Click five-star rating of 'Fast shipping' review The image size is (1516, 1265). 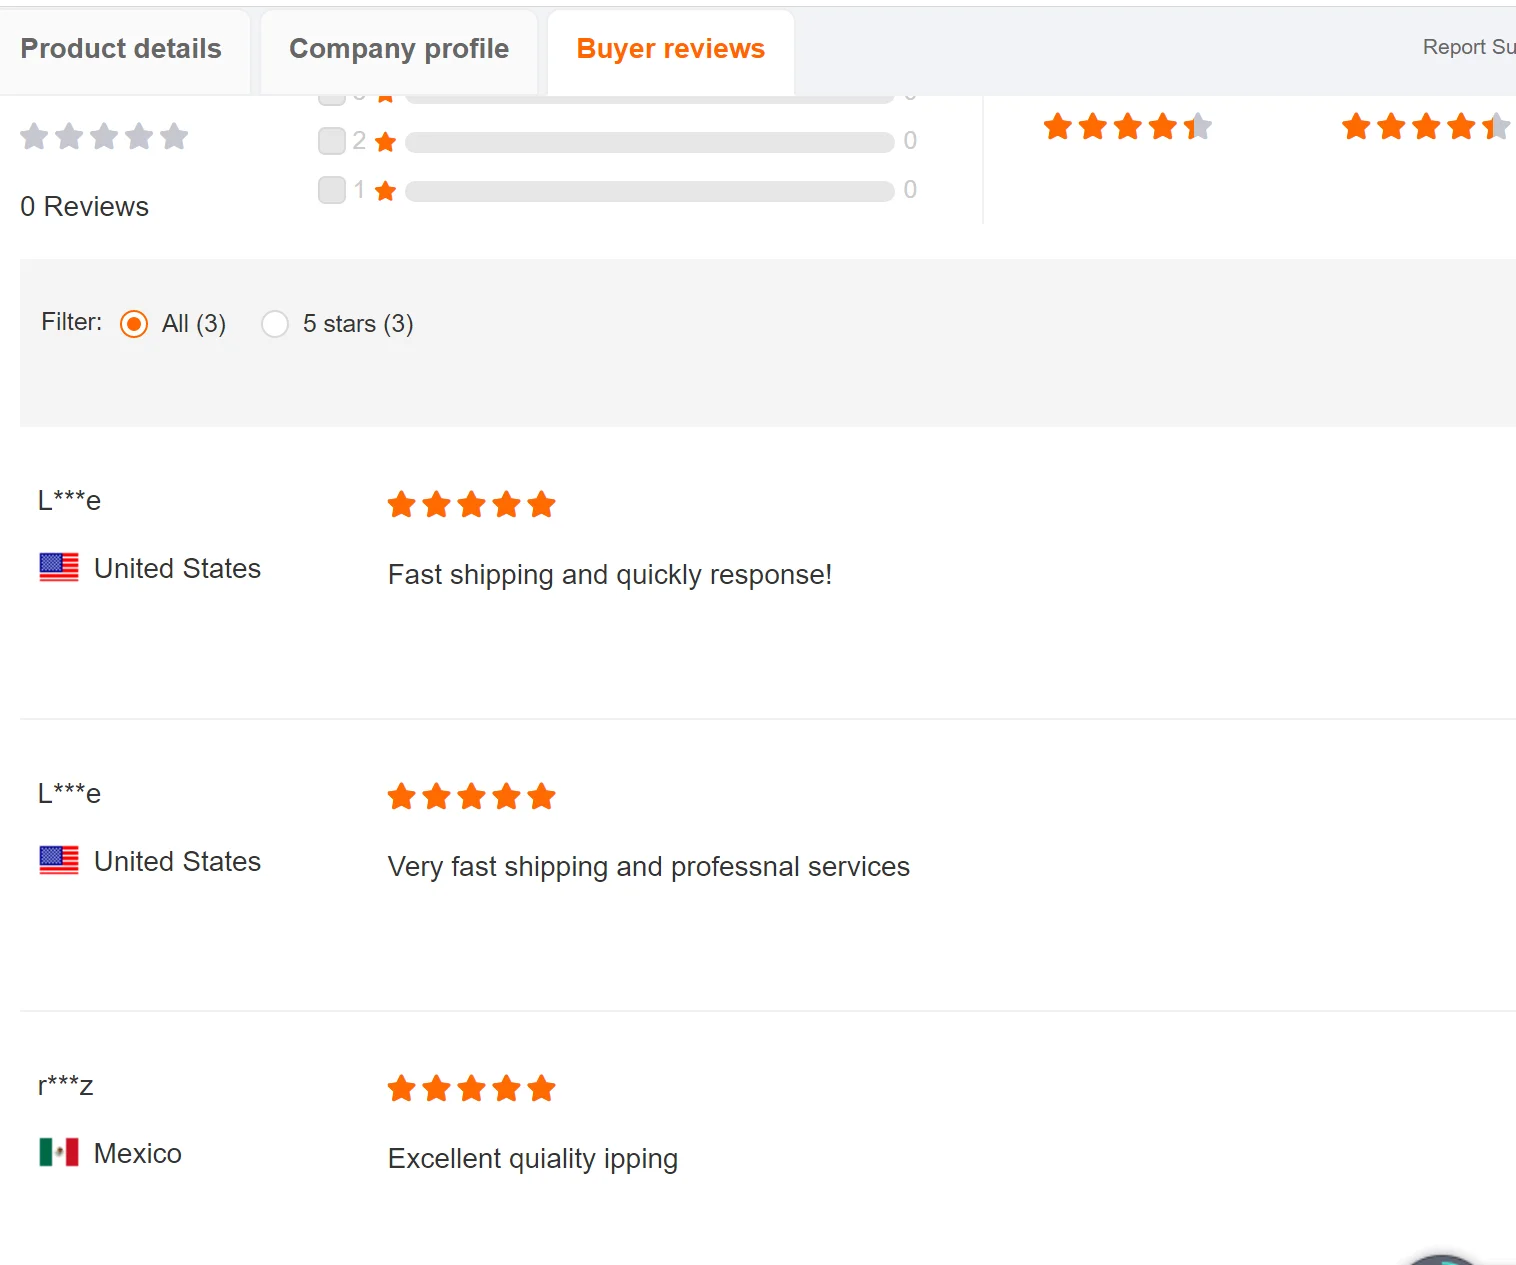[x=471, y=505]
